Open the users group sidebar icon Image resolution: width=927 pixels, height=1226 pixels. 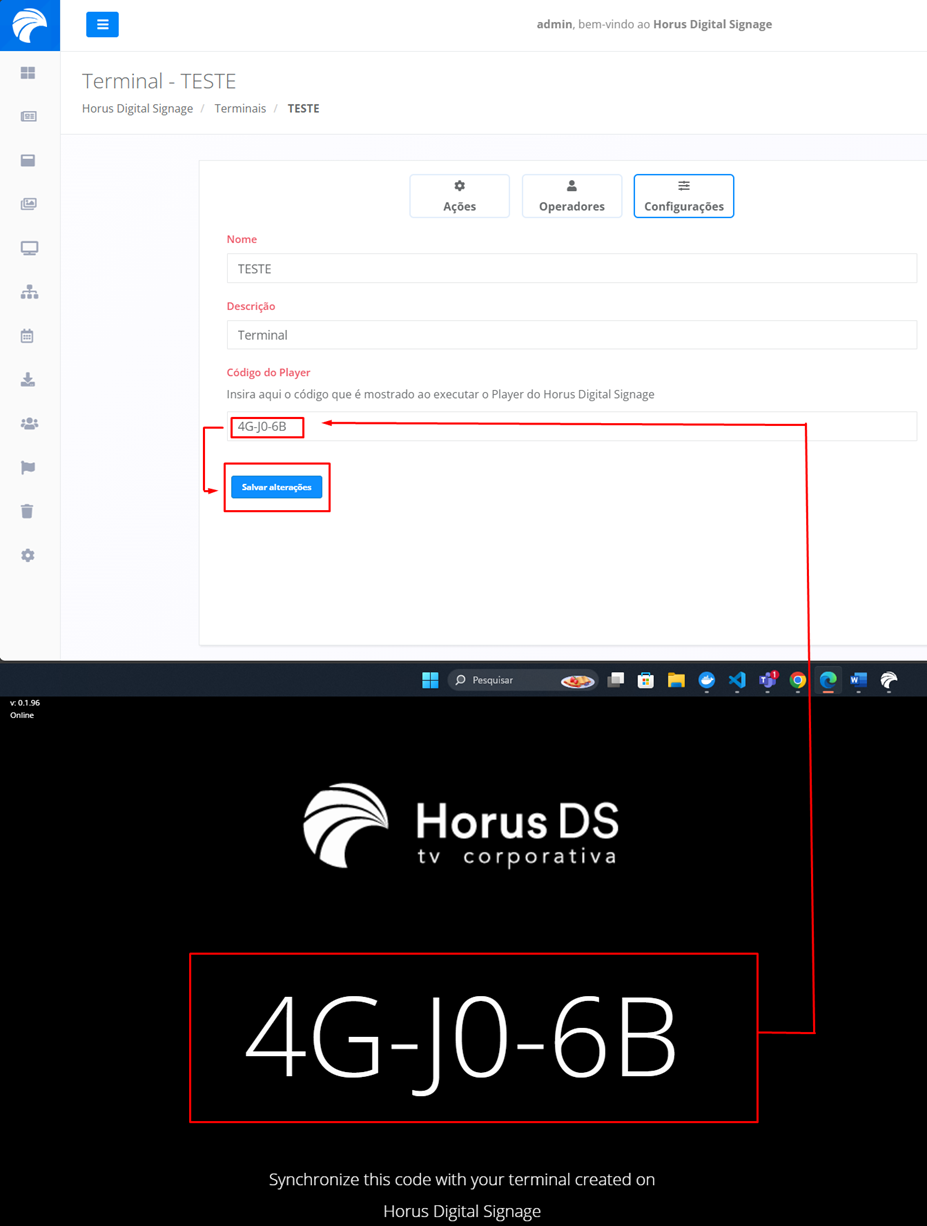(29, 424)
